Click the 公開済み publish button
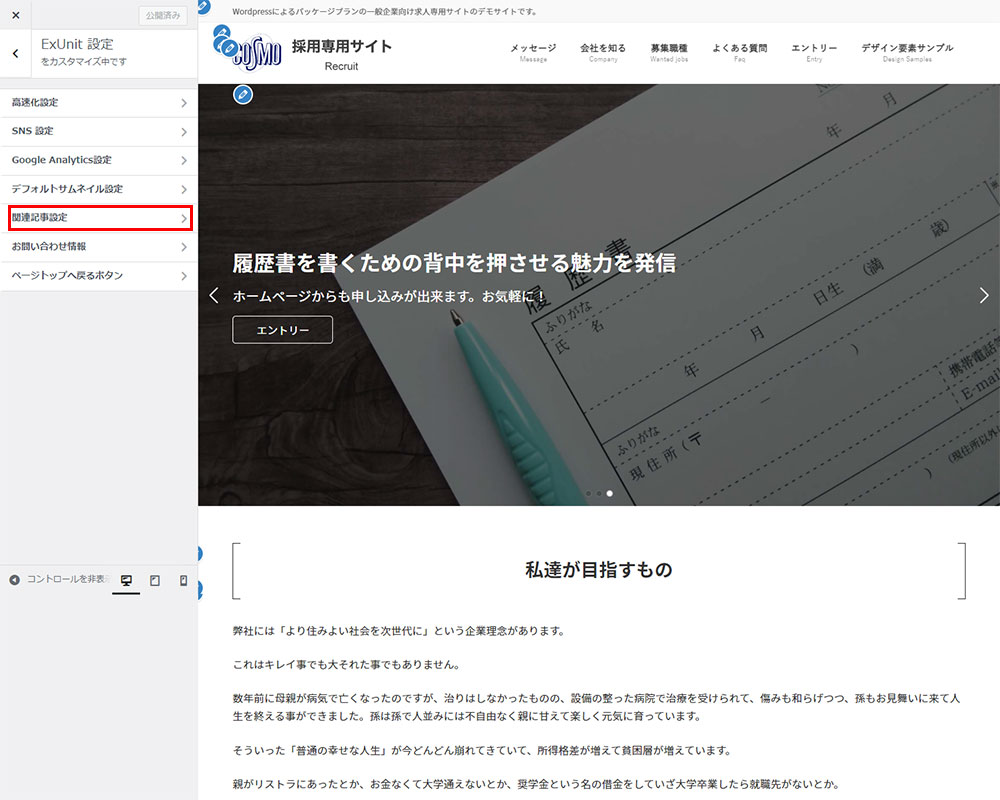Image resolution: width=1000 pixels, height=800 pixels. tap(162, 15)
